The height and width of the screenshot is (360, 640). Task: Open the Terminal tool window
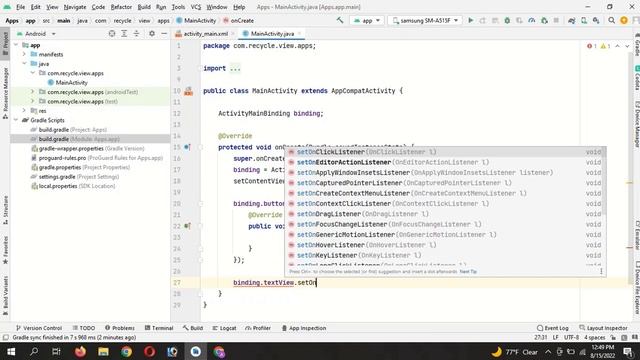[159, 328]
